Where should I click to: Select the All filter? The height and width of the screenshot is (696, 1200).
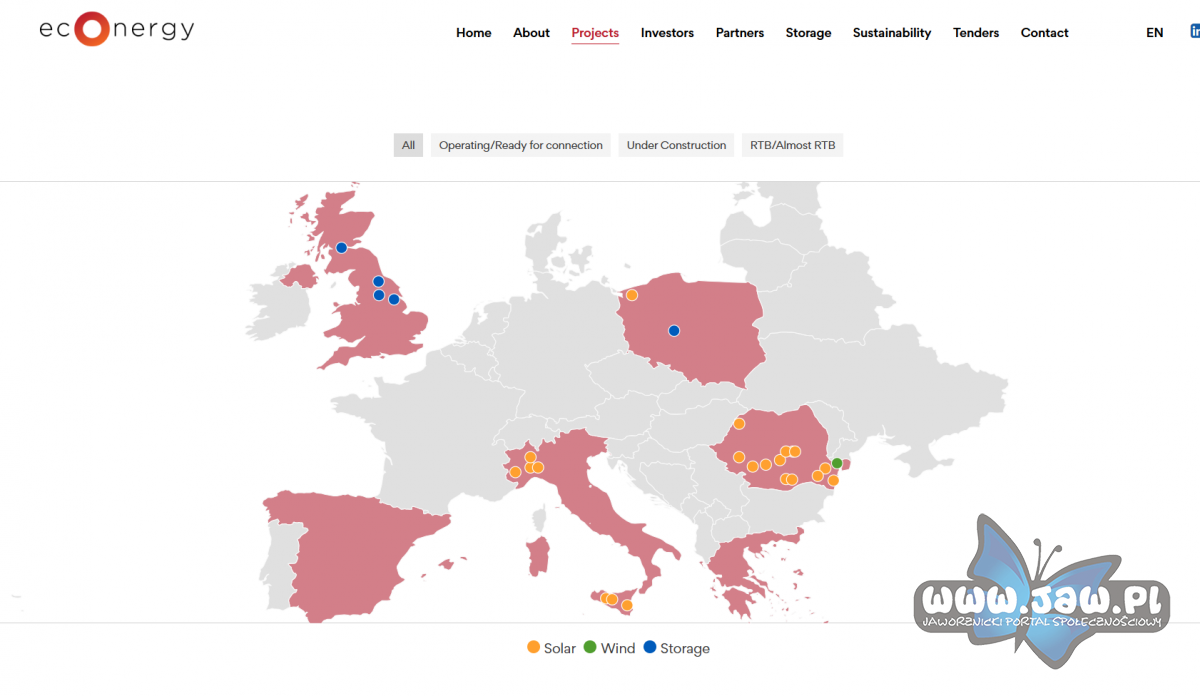(408, 145)
